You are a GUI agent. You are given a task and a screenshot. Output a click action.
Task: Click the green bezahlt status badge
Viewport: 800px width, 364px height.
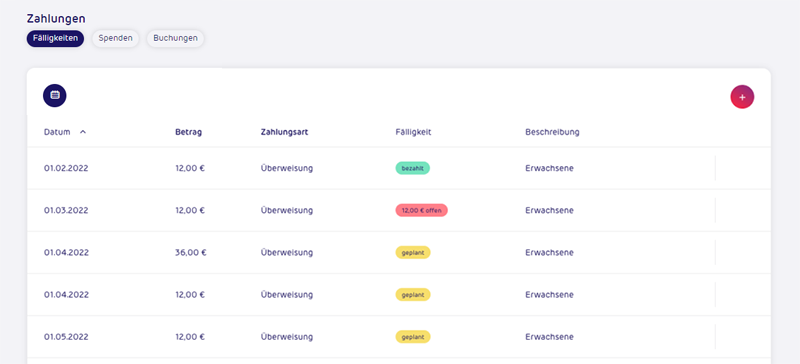click(x=412, y=168)
